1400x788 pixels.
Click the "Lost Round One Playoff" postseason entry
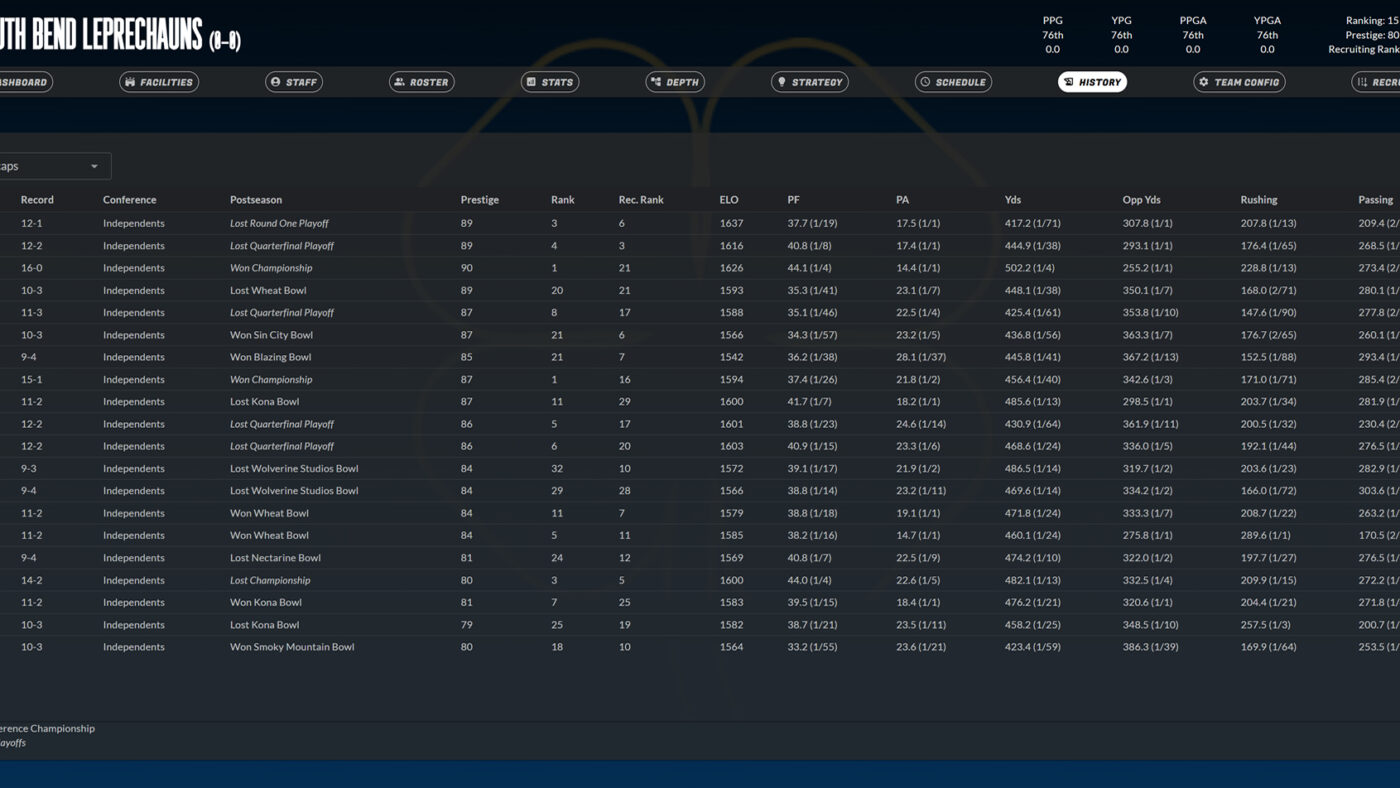point(279,224)
